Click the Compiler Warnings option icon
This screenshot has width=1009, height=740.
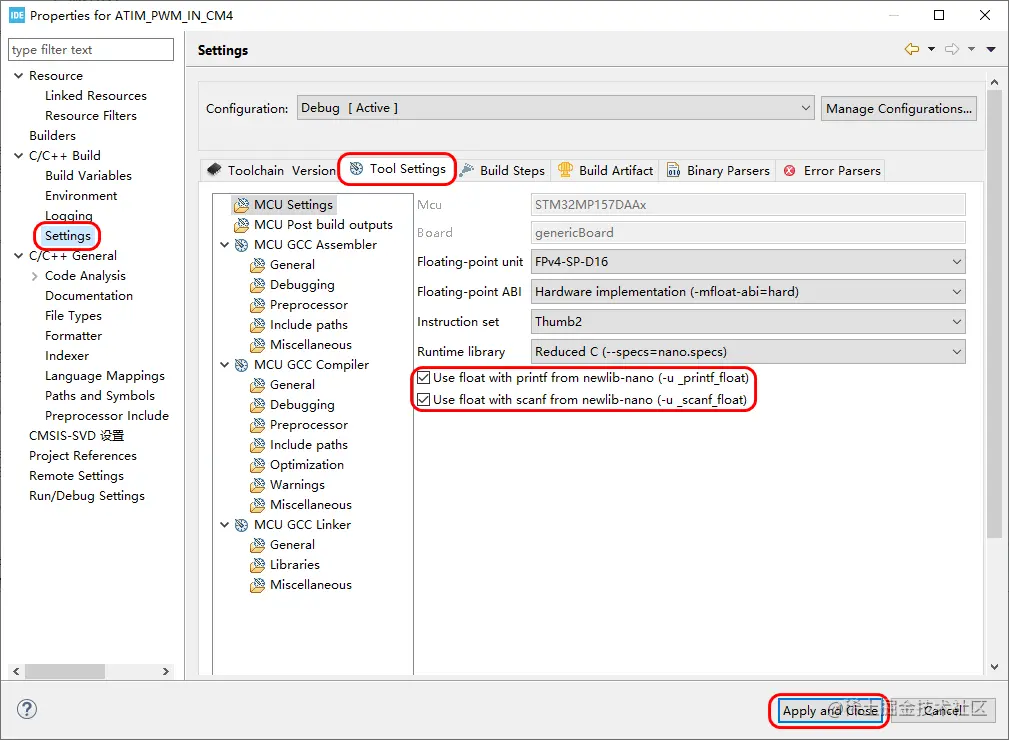(257, 485)
